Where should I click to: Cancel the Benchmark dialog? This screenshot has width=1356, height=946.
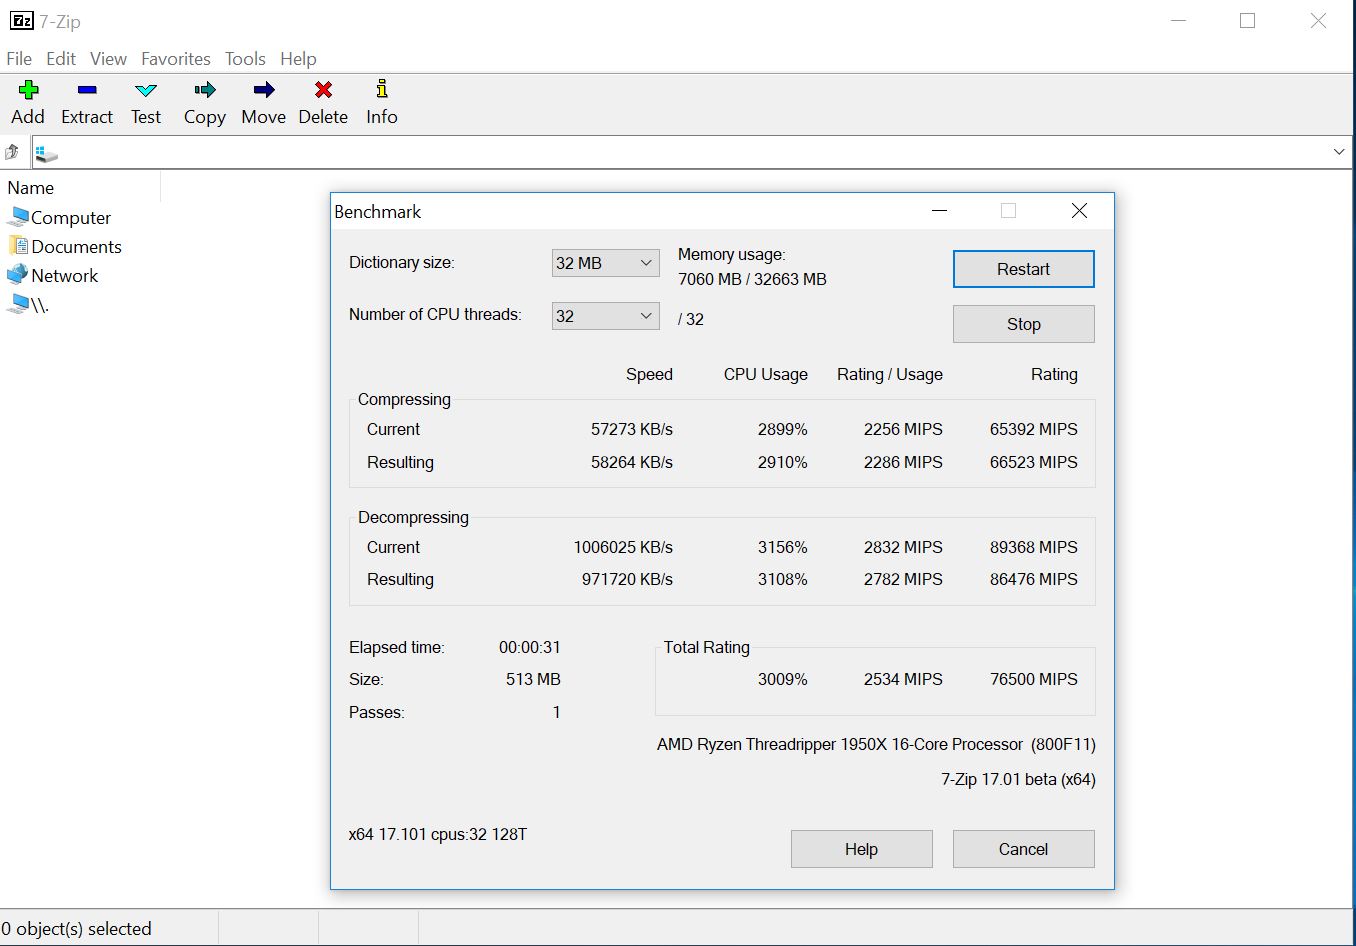point(1023,849)
